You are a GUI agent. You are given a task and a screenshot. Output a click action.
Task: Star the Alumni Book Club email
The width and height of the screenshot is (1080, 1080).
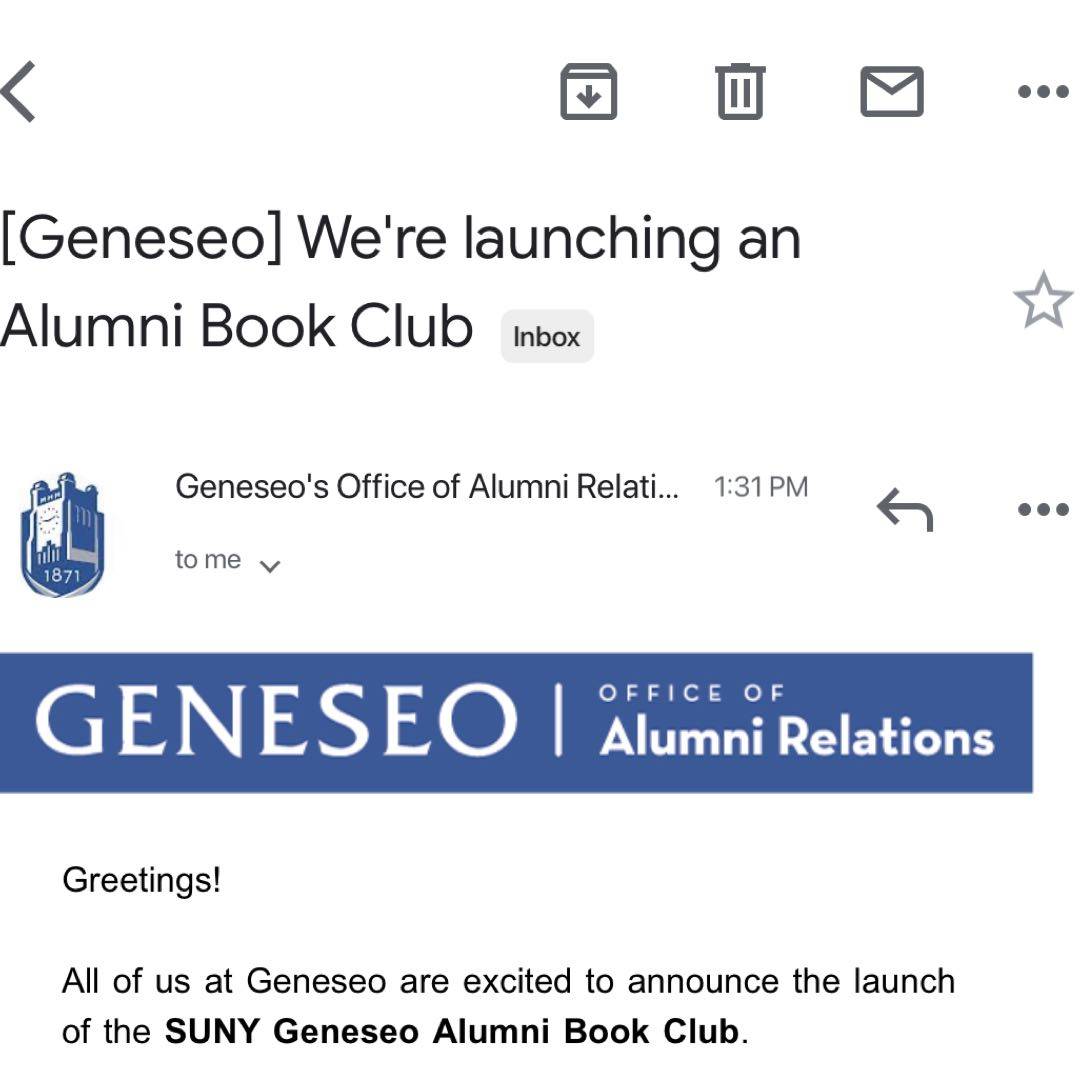click(1043, 300)
